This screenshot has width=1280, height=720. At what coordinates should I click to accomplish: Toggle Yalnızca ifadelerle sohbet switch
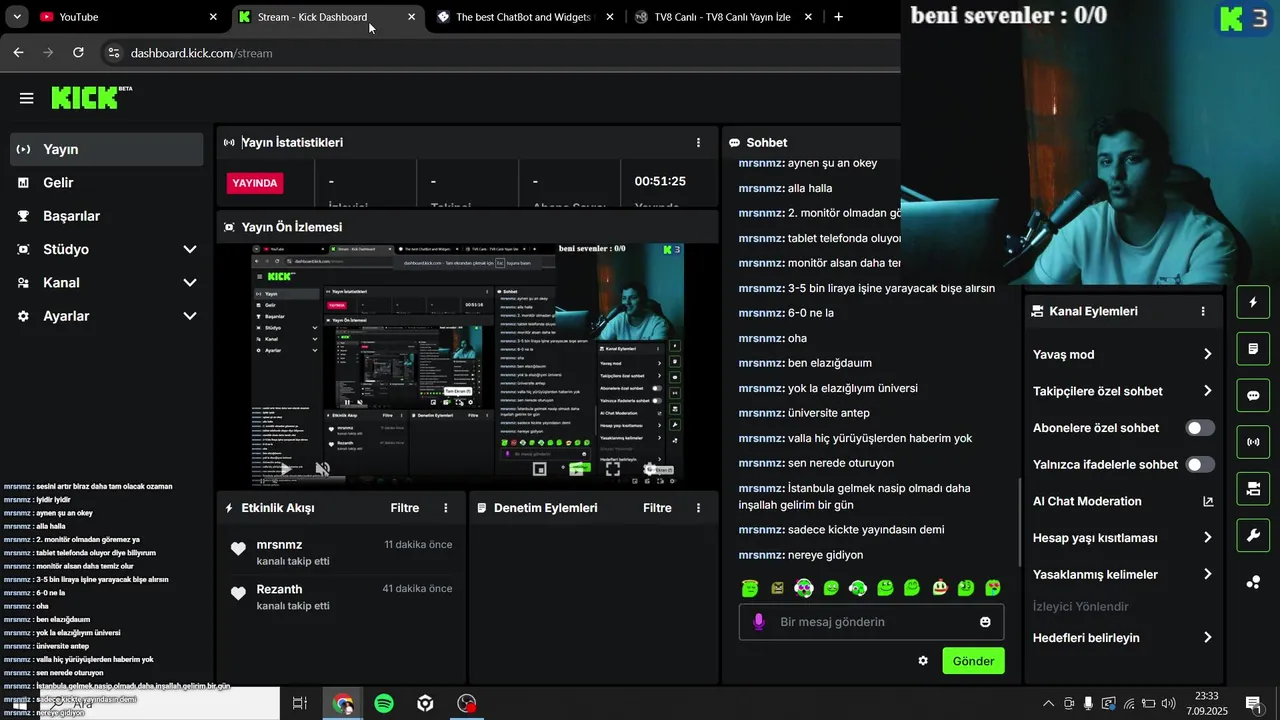point(1200,465)
